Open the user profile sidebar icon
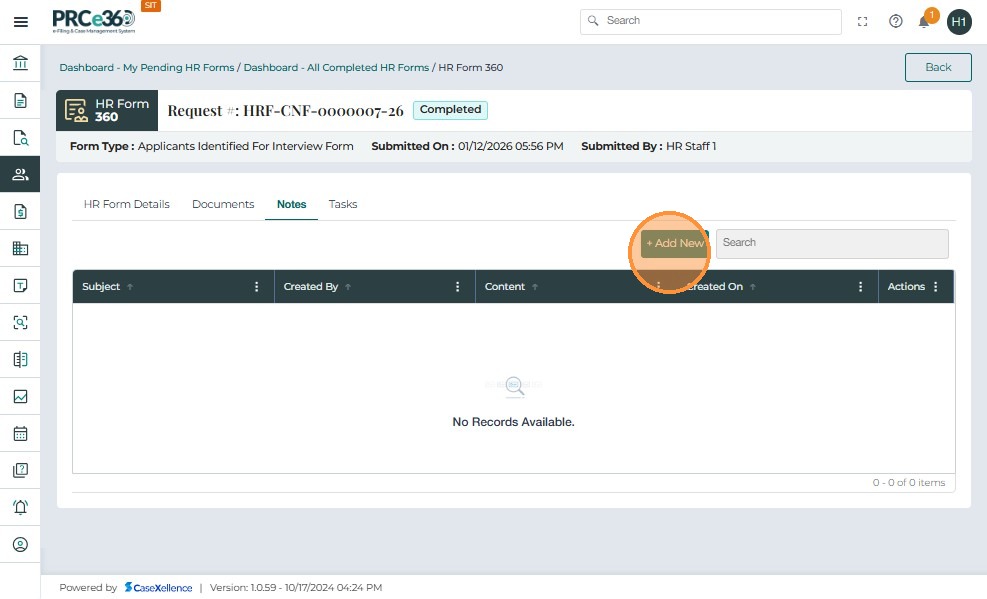The height and width of the screenshot is (599, 987). point(20,544)
